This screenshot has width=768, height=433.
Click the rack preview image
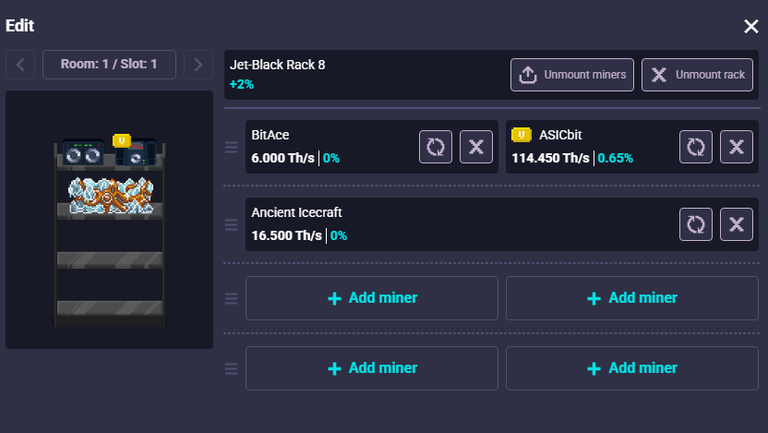(109, 230)
